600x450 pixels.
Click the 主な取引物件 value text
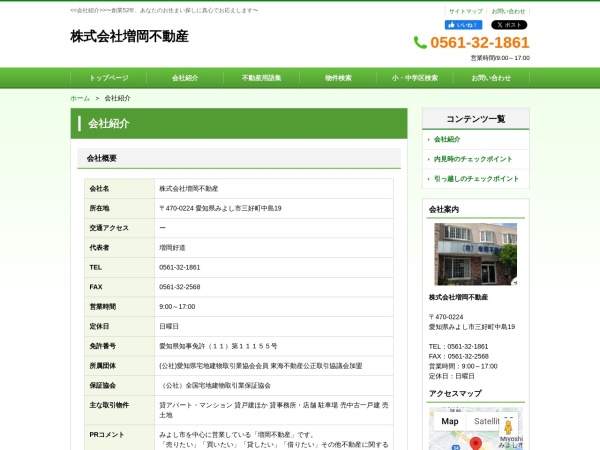[x=274, y=410]
